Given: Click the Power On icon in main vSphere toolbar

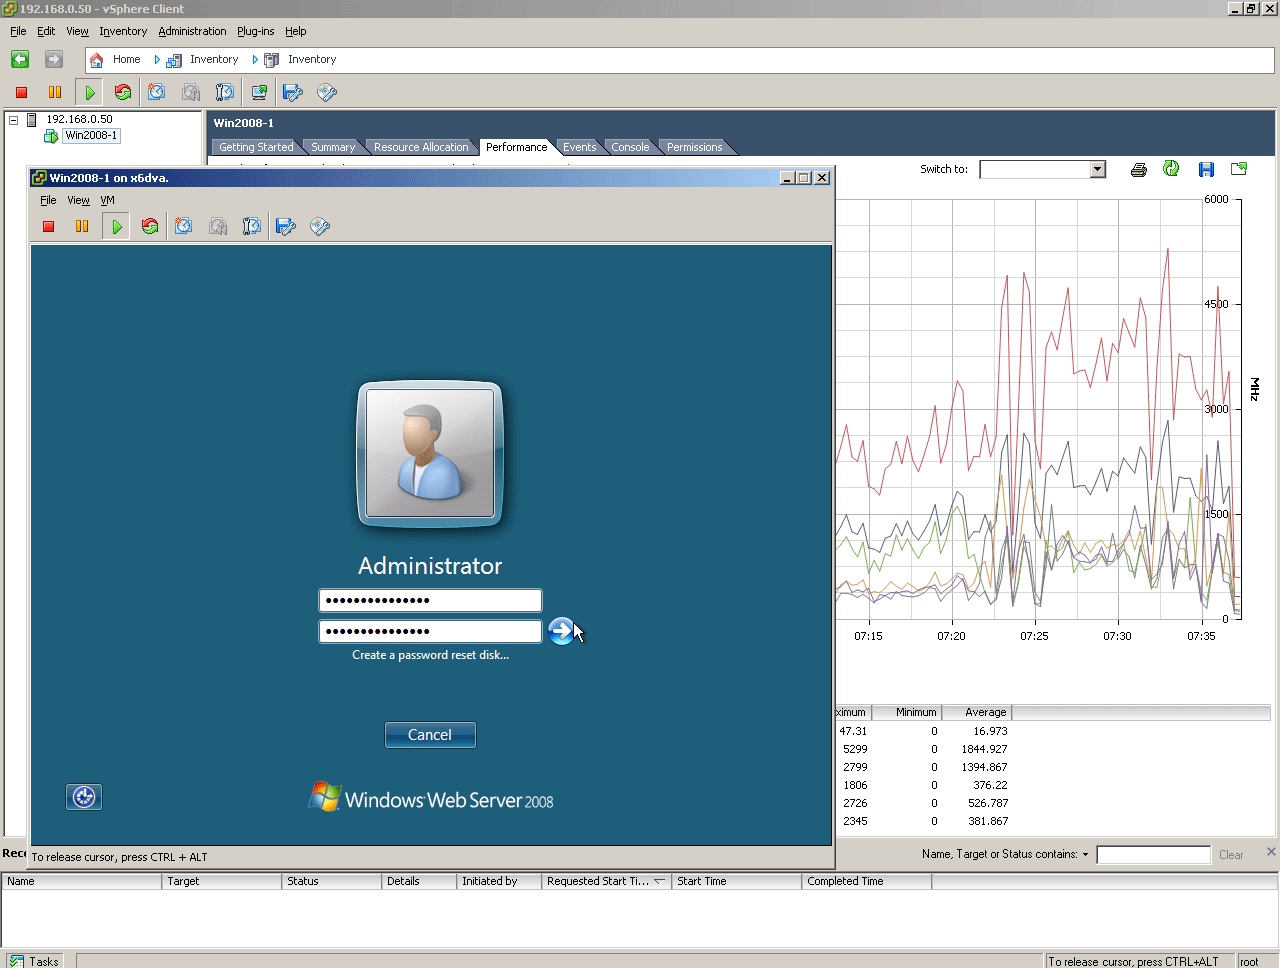Looking at the screenshot, I should tap(90, 92).
